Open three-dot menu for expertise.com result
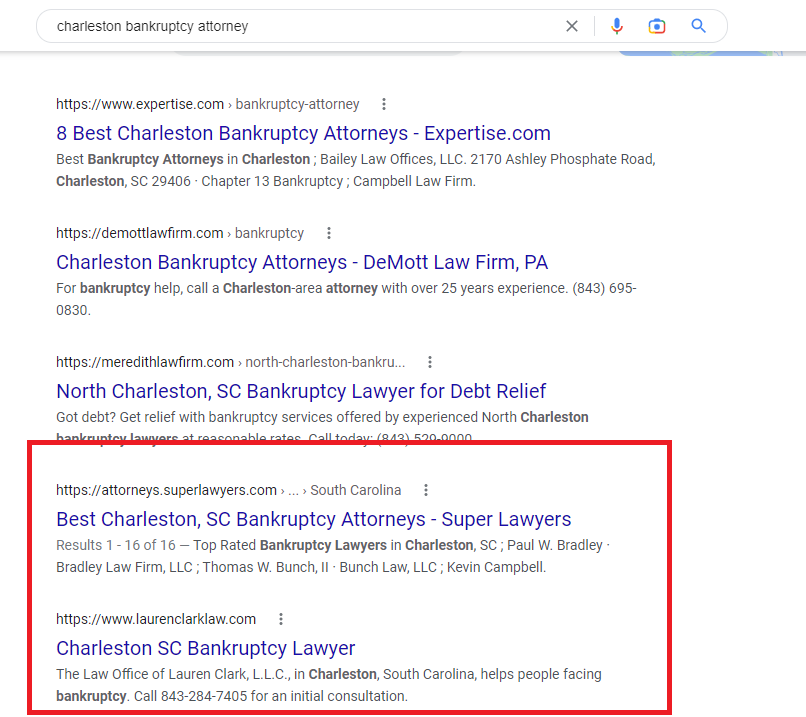The width and height of the screenshot is (806, 717). click(x=383, y=104)
